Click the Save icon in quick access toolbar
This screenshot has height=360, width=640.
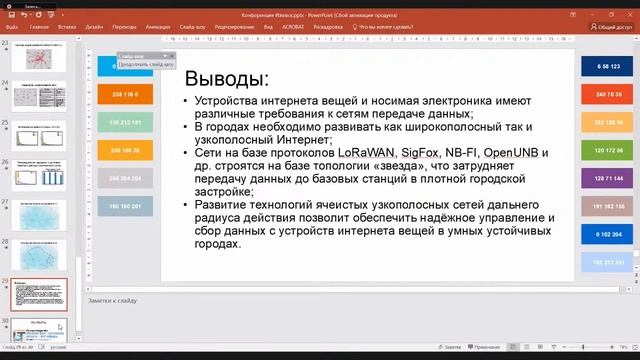coord(11,15)
